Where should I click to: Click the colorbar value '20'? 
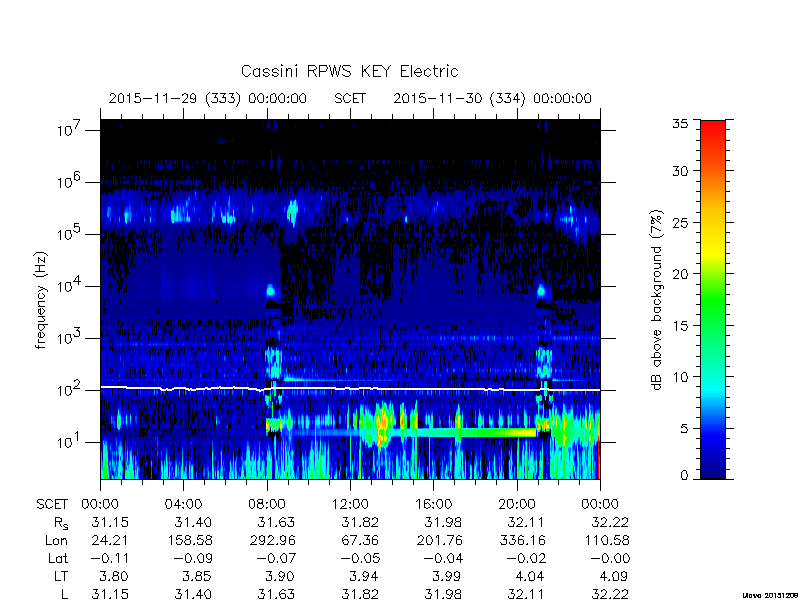tap(681, 274)
